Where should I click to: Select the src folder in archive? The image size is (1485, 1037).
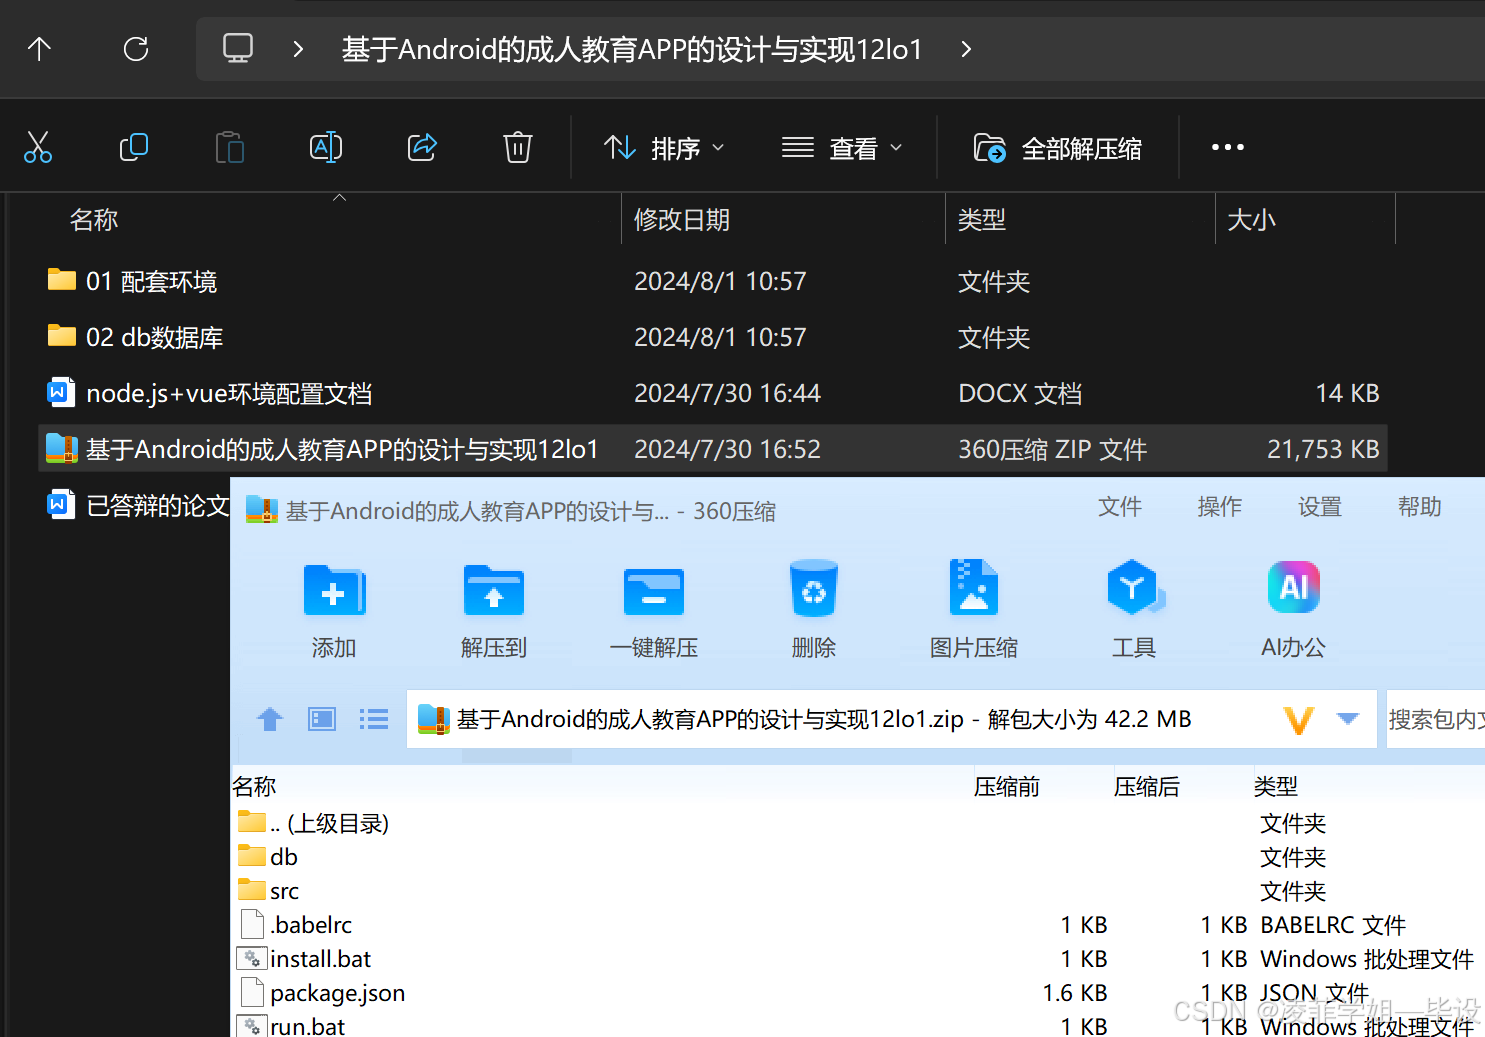[269, 891]
